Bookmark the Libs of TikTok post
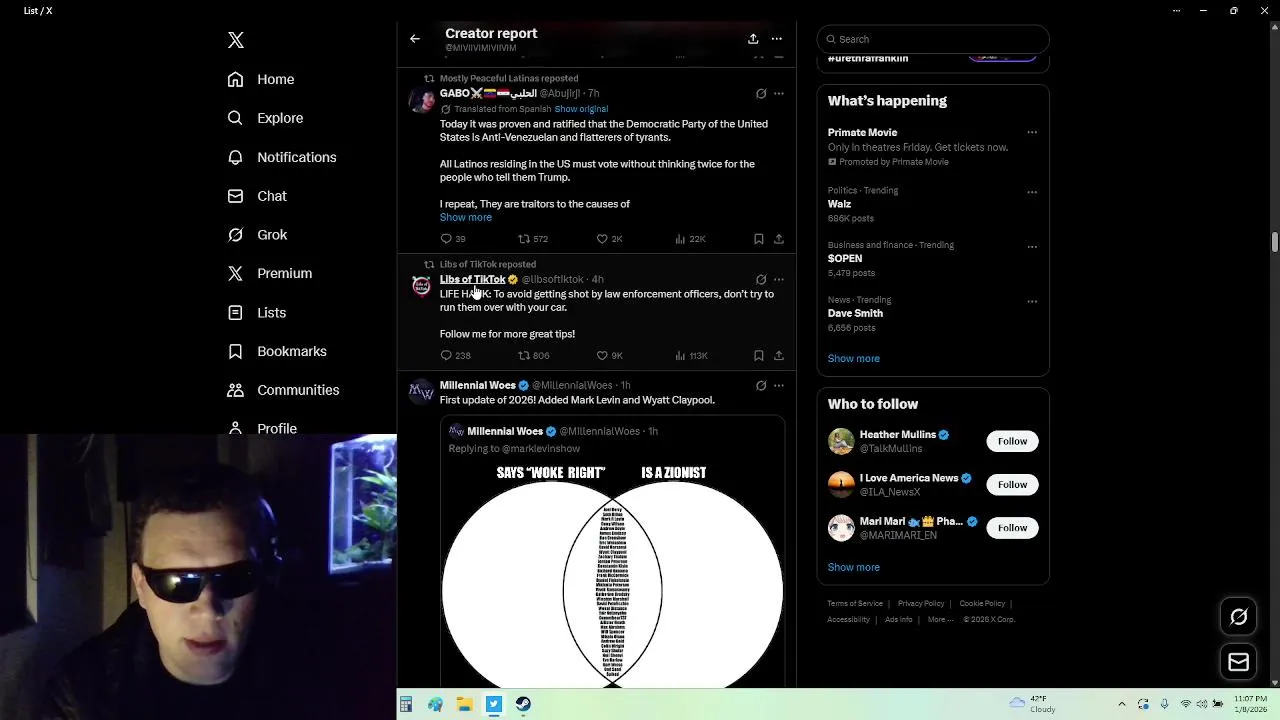This screenshot has height=720, width=1280. pyautogui.click(x=759, y=356)
